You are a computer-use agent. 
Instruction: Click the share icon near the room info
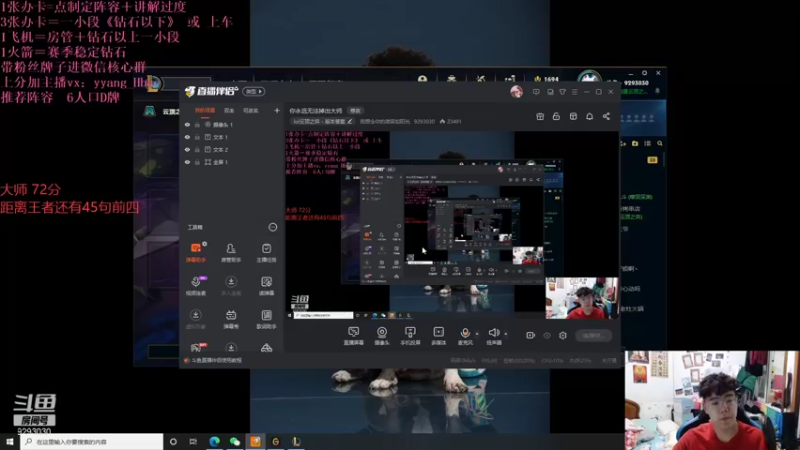click(x=606, y=116)
